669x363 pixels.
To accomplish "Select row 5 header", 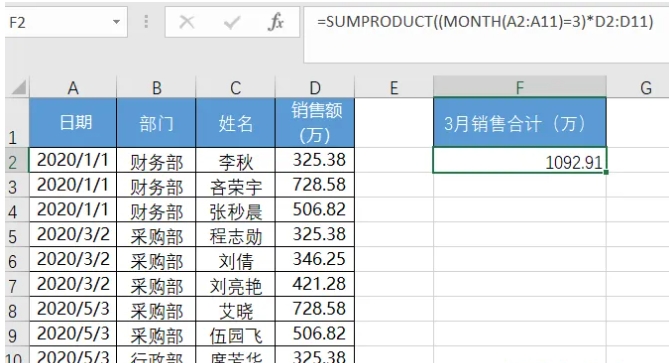I will point(17,235).
